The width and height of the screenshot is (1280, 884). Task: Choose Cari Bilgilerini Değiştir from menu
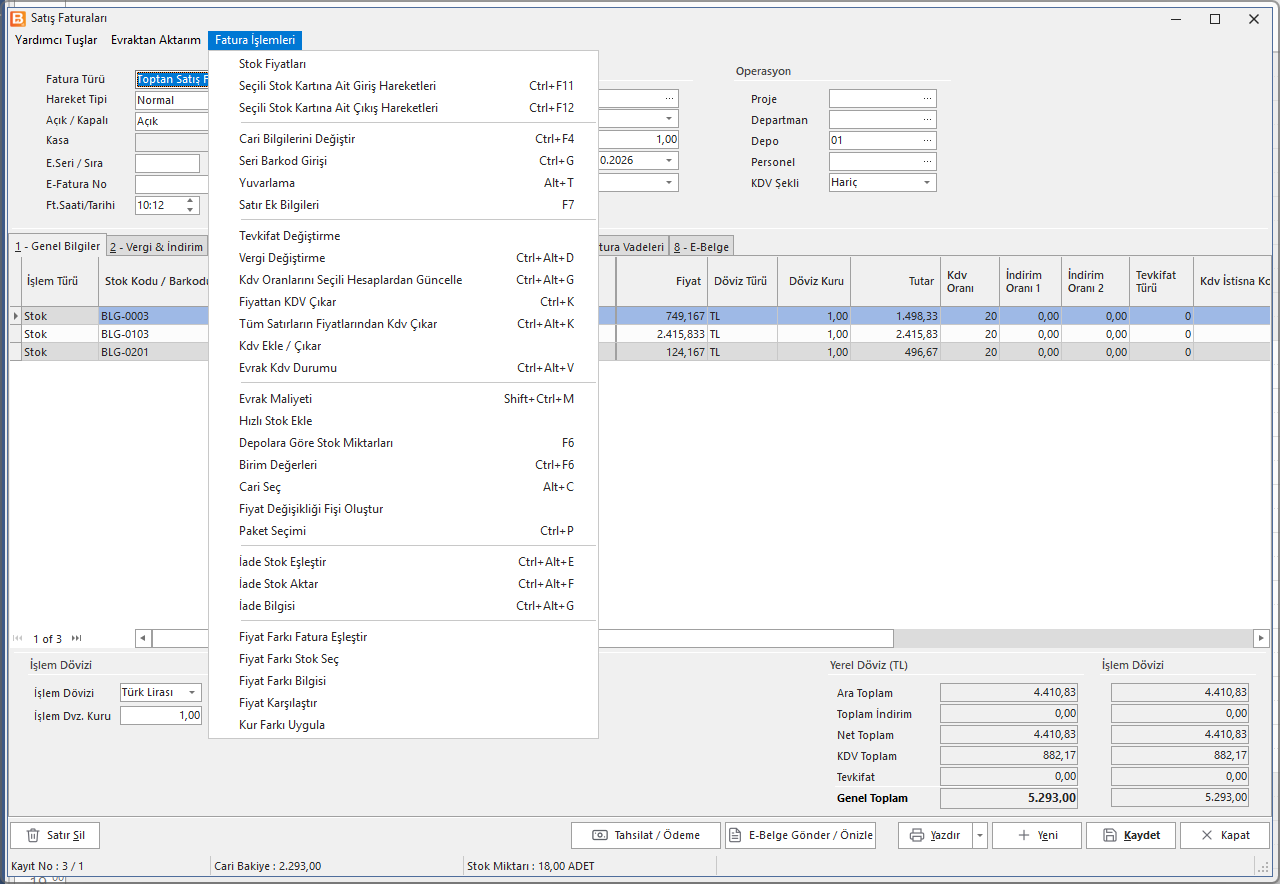coord(403,139)
